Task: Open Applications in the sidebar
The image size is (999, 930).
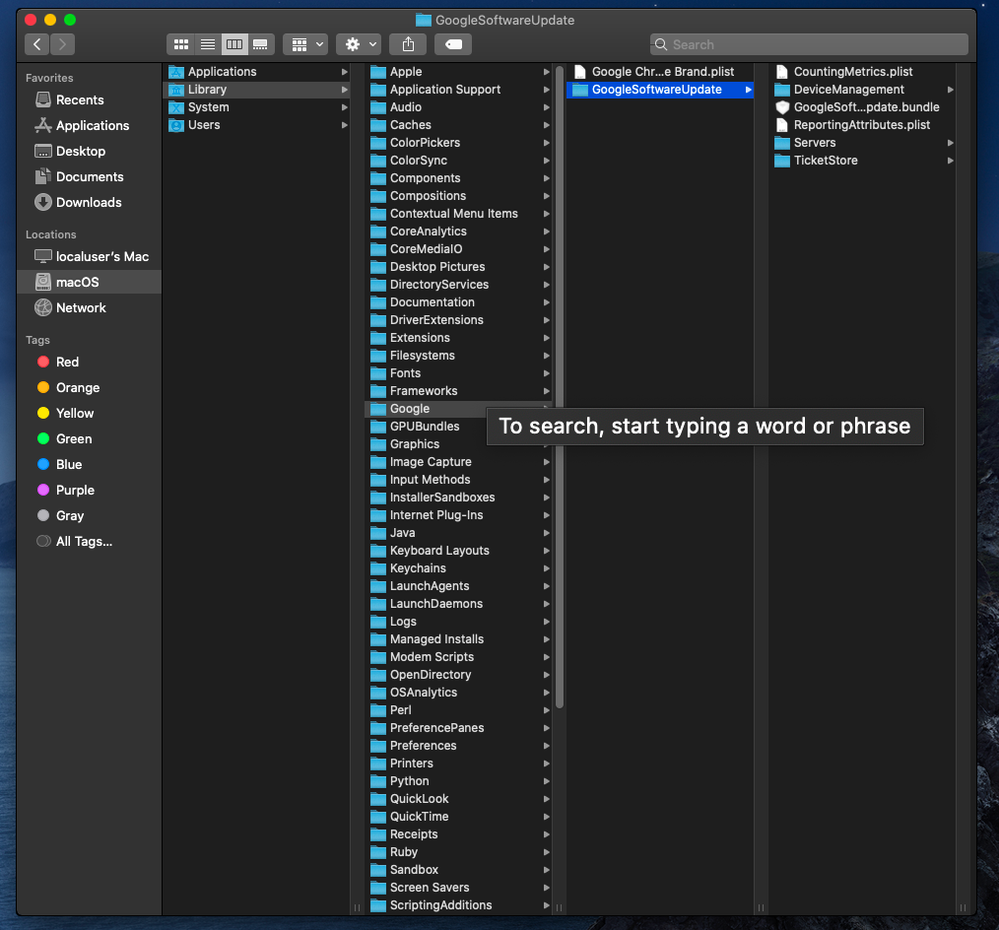Action: pyautogui.click(x=89, y=125)
